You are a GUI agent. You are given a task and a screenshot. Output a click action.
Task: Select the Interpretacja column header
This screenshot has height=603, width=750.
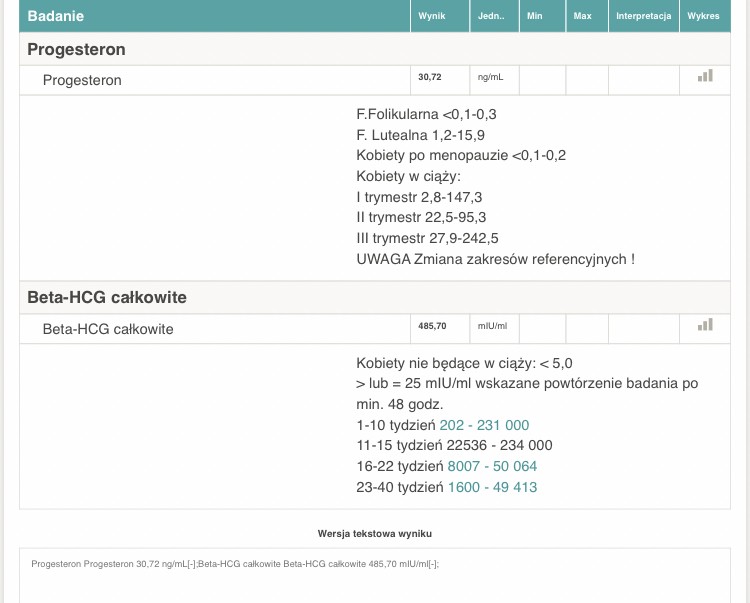point(643,16)
